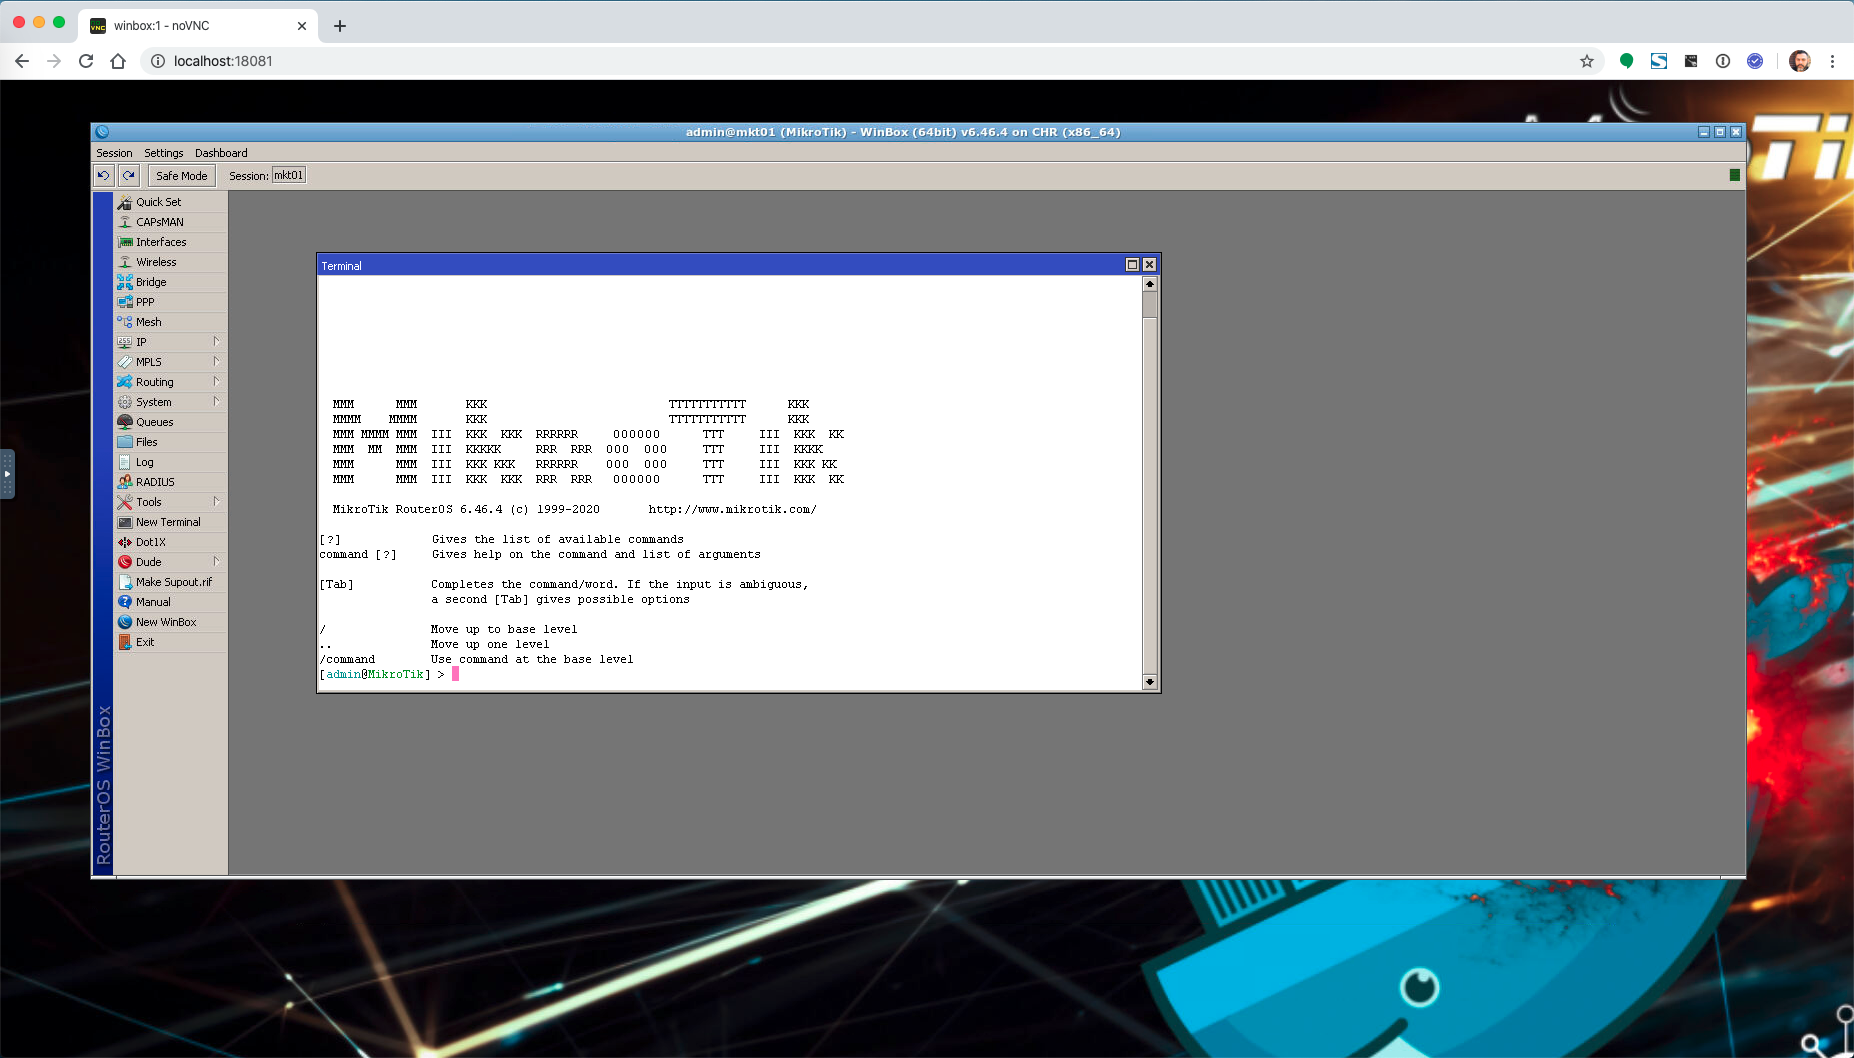This screenshot has height=1058, width=1854.
Task: Open the noVNC control panel handle
Action: (7, 473)
